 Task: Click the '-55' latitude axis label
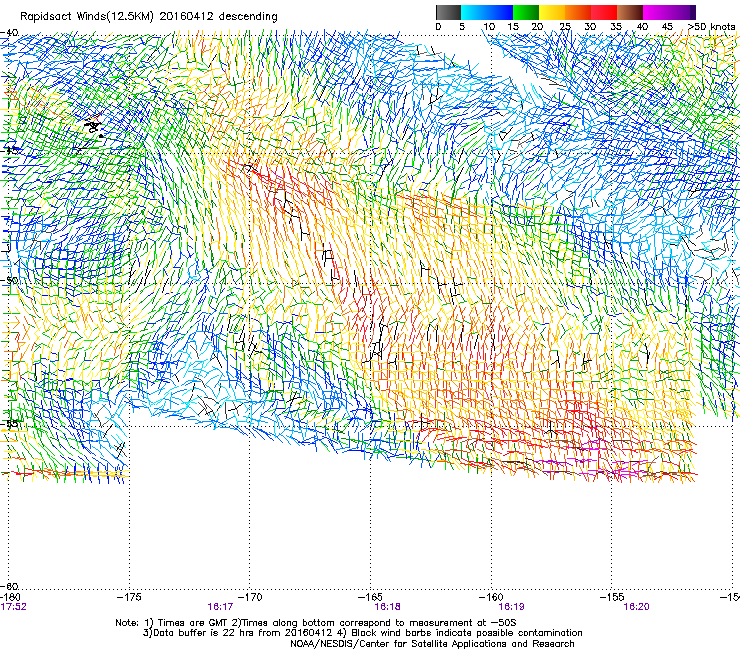point(9,423)
